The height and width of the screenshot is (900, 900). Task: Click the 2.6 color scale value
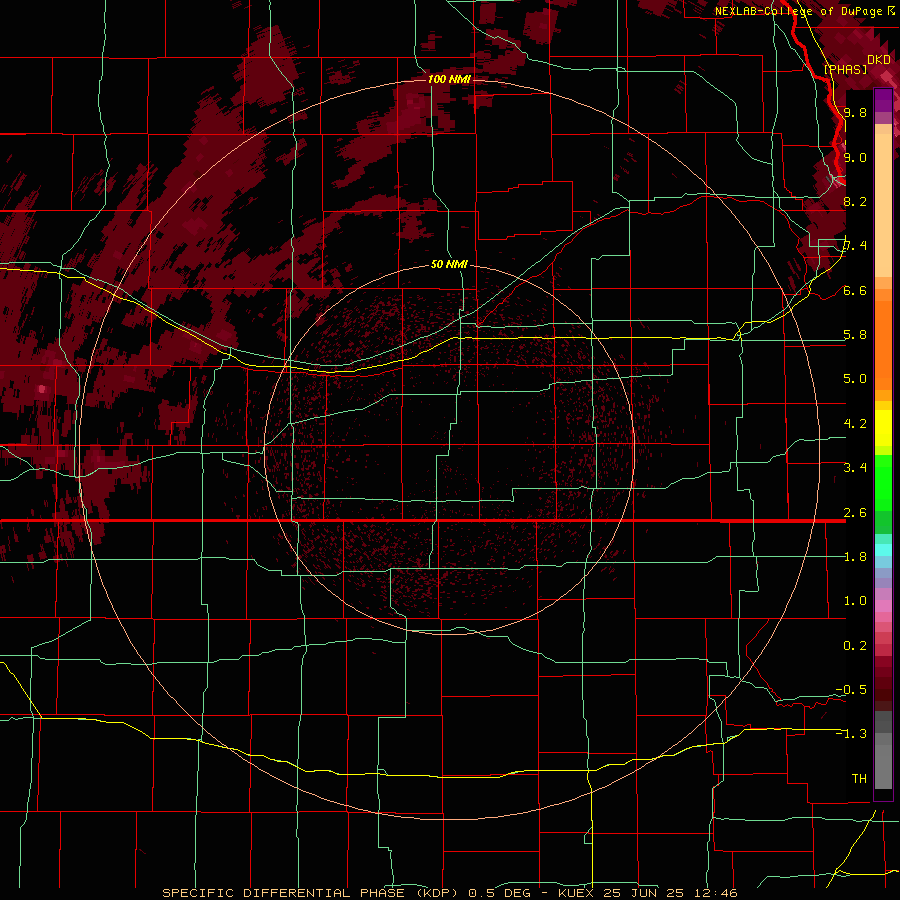click(855, 513)
